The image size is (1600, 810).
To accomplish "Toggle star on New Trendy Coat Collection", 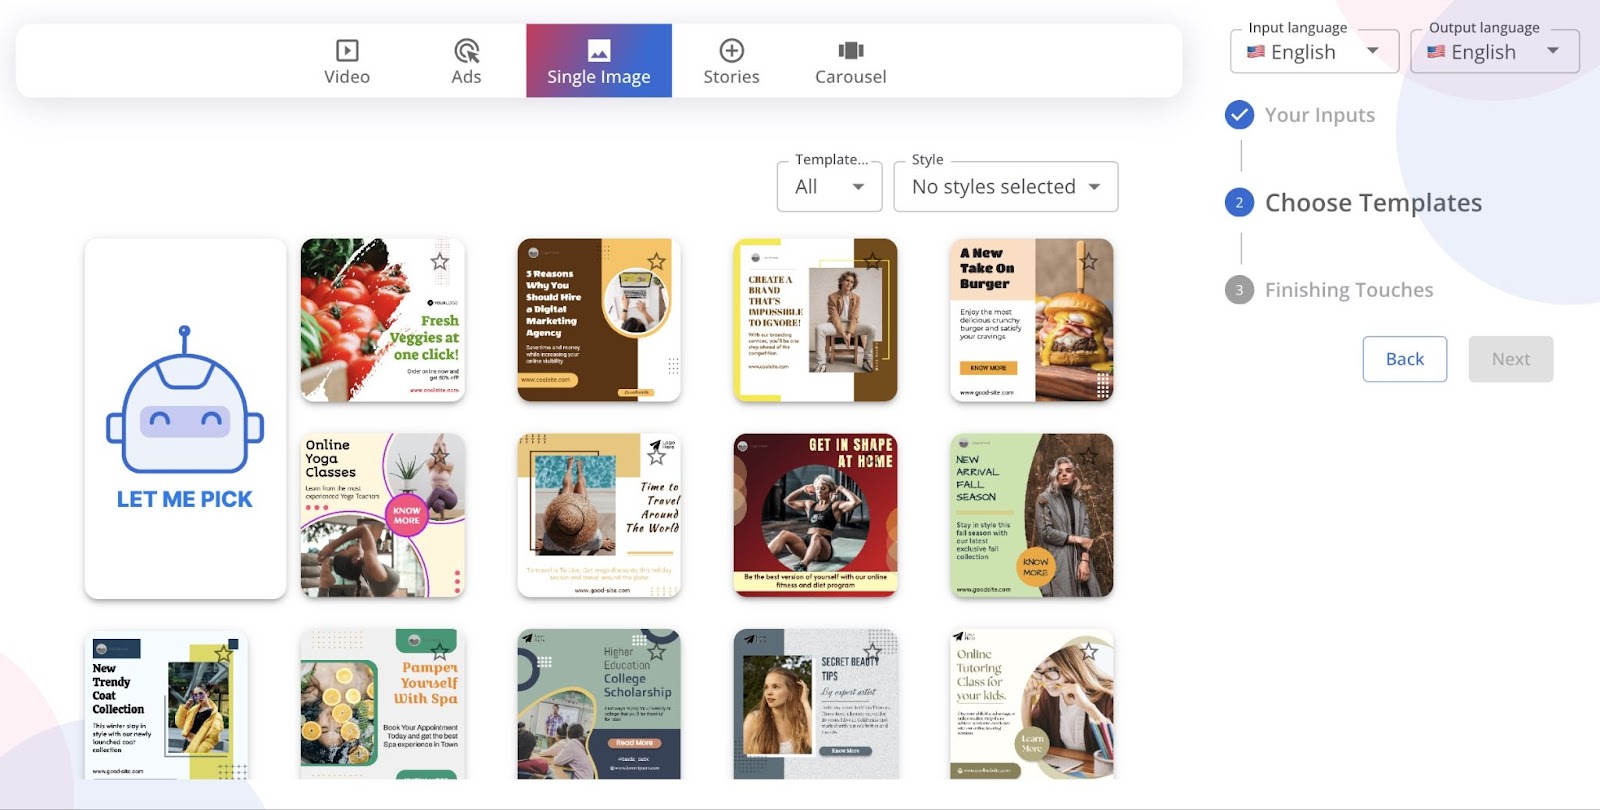I will coord(223,652).
